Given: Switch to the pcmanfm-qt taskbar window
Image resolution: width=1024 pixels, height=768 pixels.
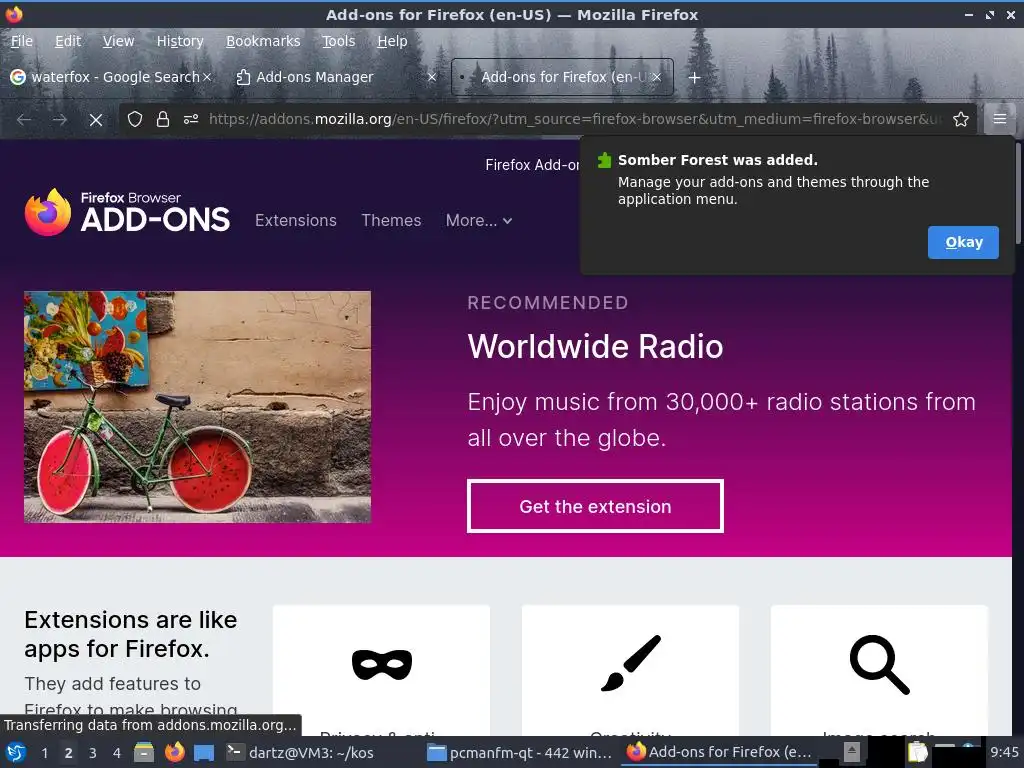Looking at the screenshot, I should (520, 752).
